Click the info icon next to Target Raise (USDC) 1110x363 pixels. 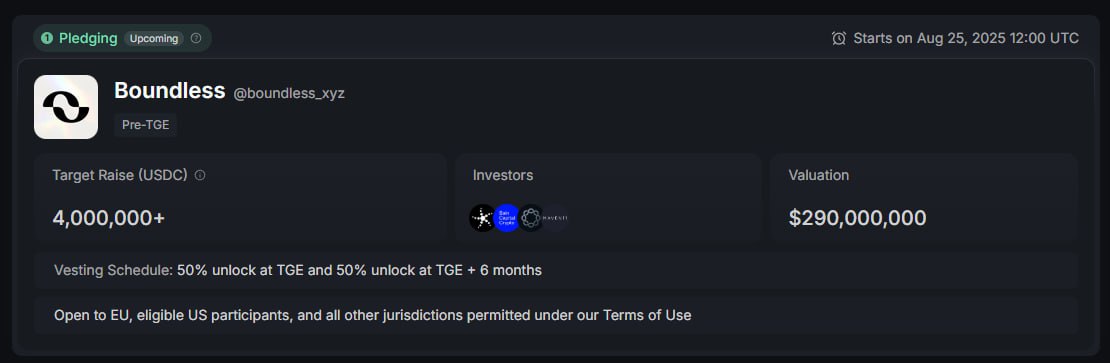tap(200, 175)
